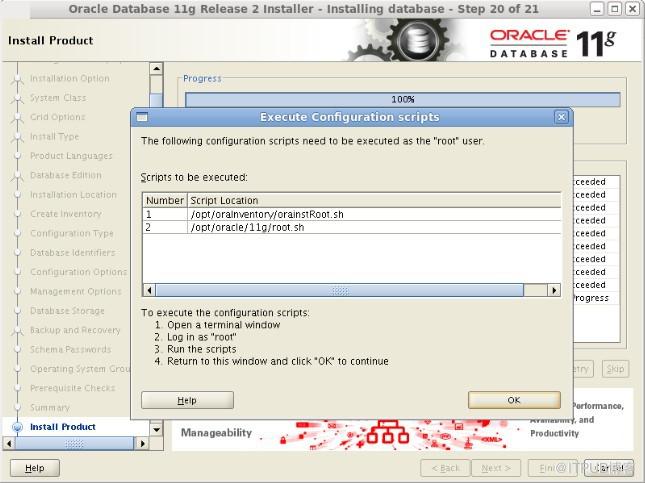The width and height of the screenshot is (645, 483).
Task: Click script table scroll-right arrow
Action: [x=554, y=290]
